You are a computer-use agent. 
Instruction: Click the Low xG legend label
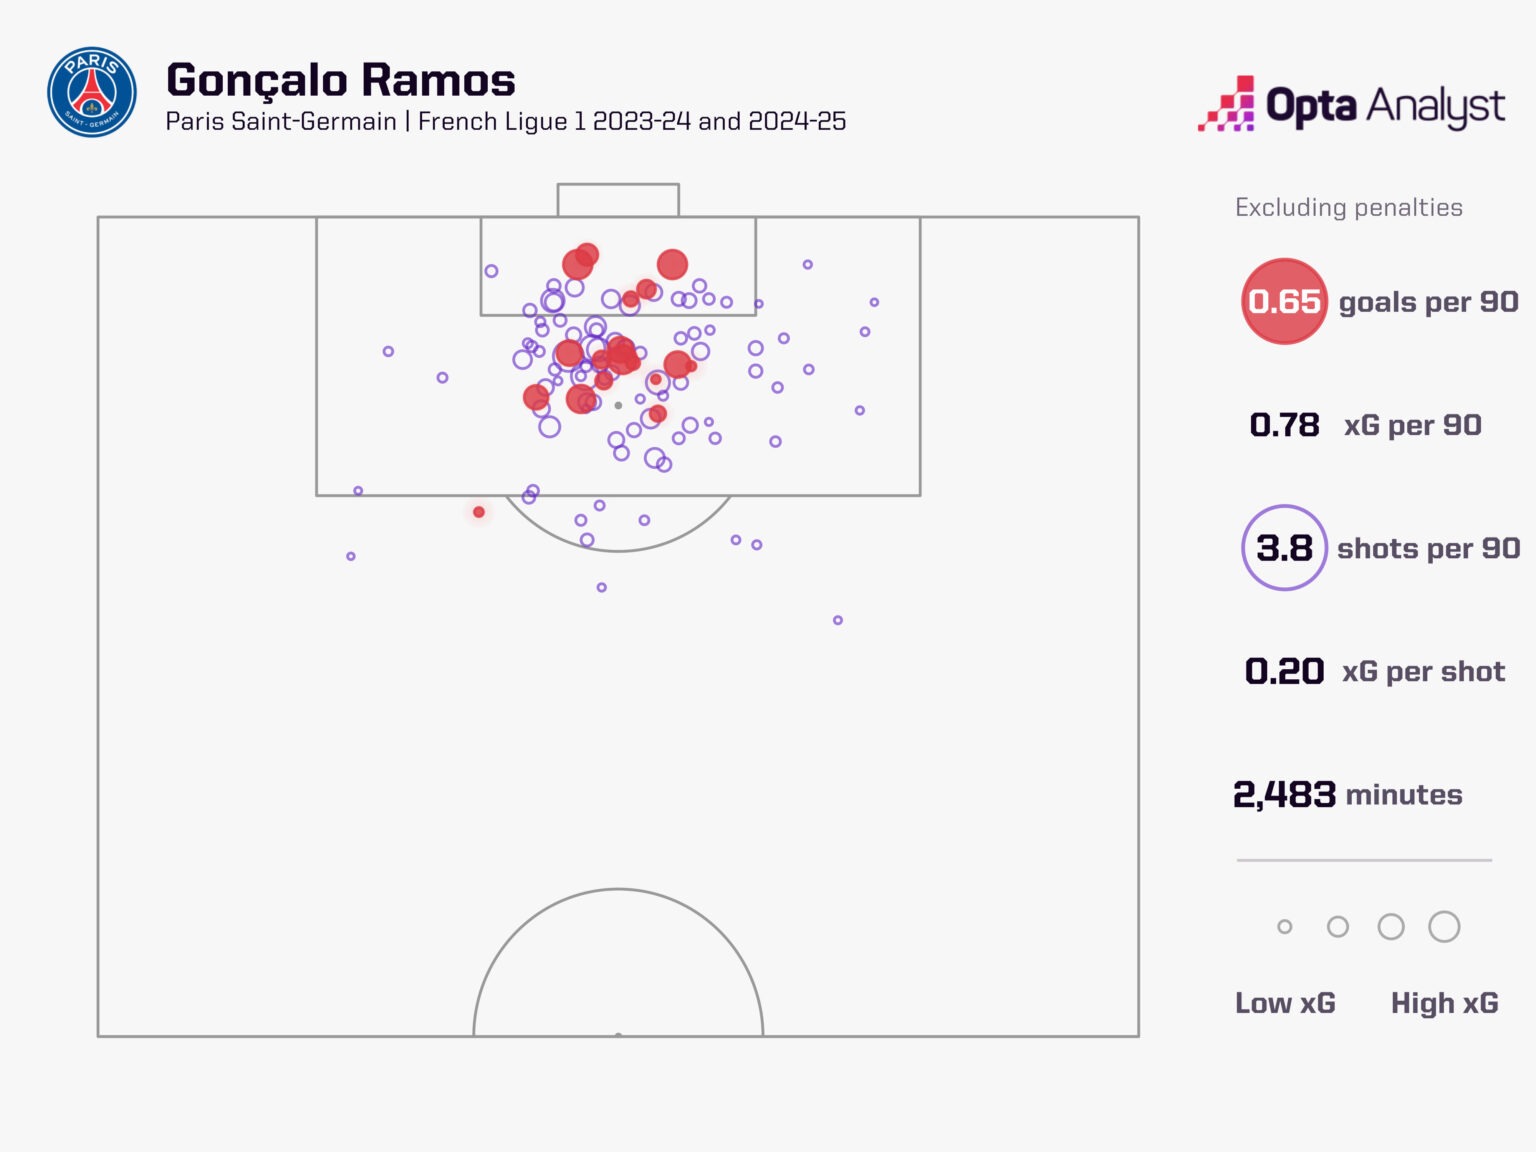point(1285,1003)
